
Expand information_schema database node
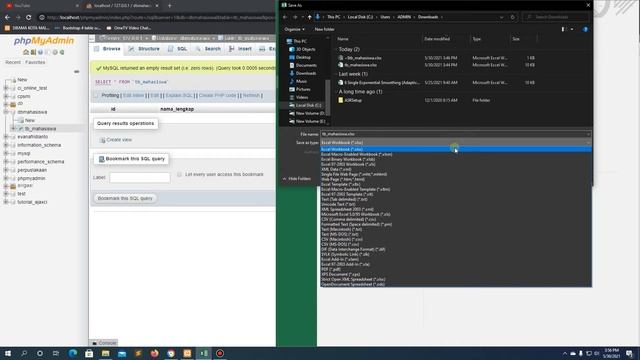pos(6,145)
